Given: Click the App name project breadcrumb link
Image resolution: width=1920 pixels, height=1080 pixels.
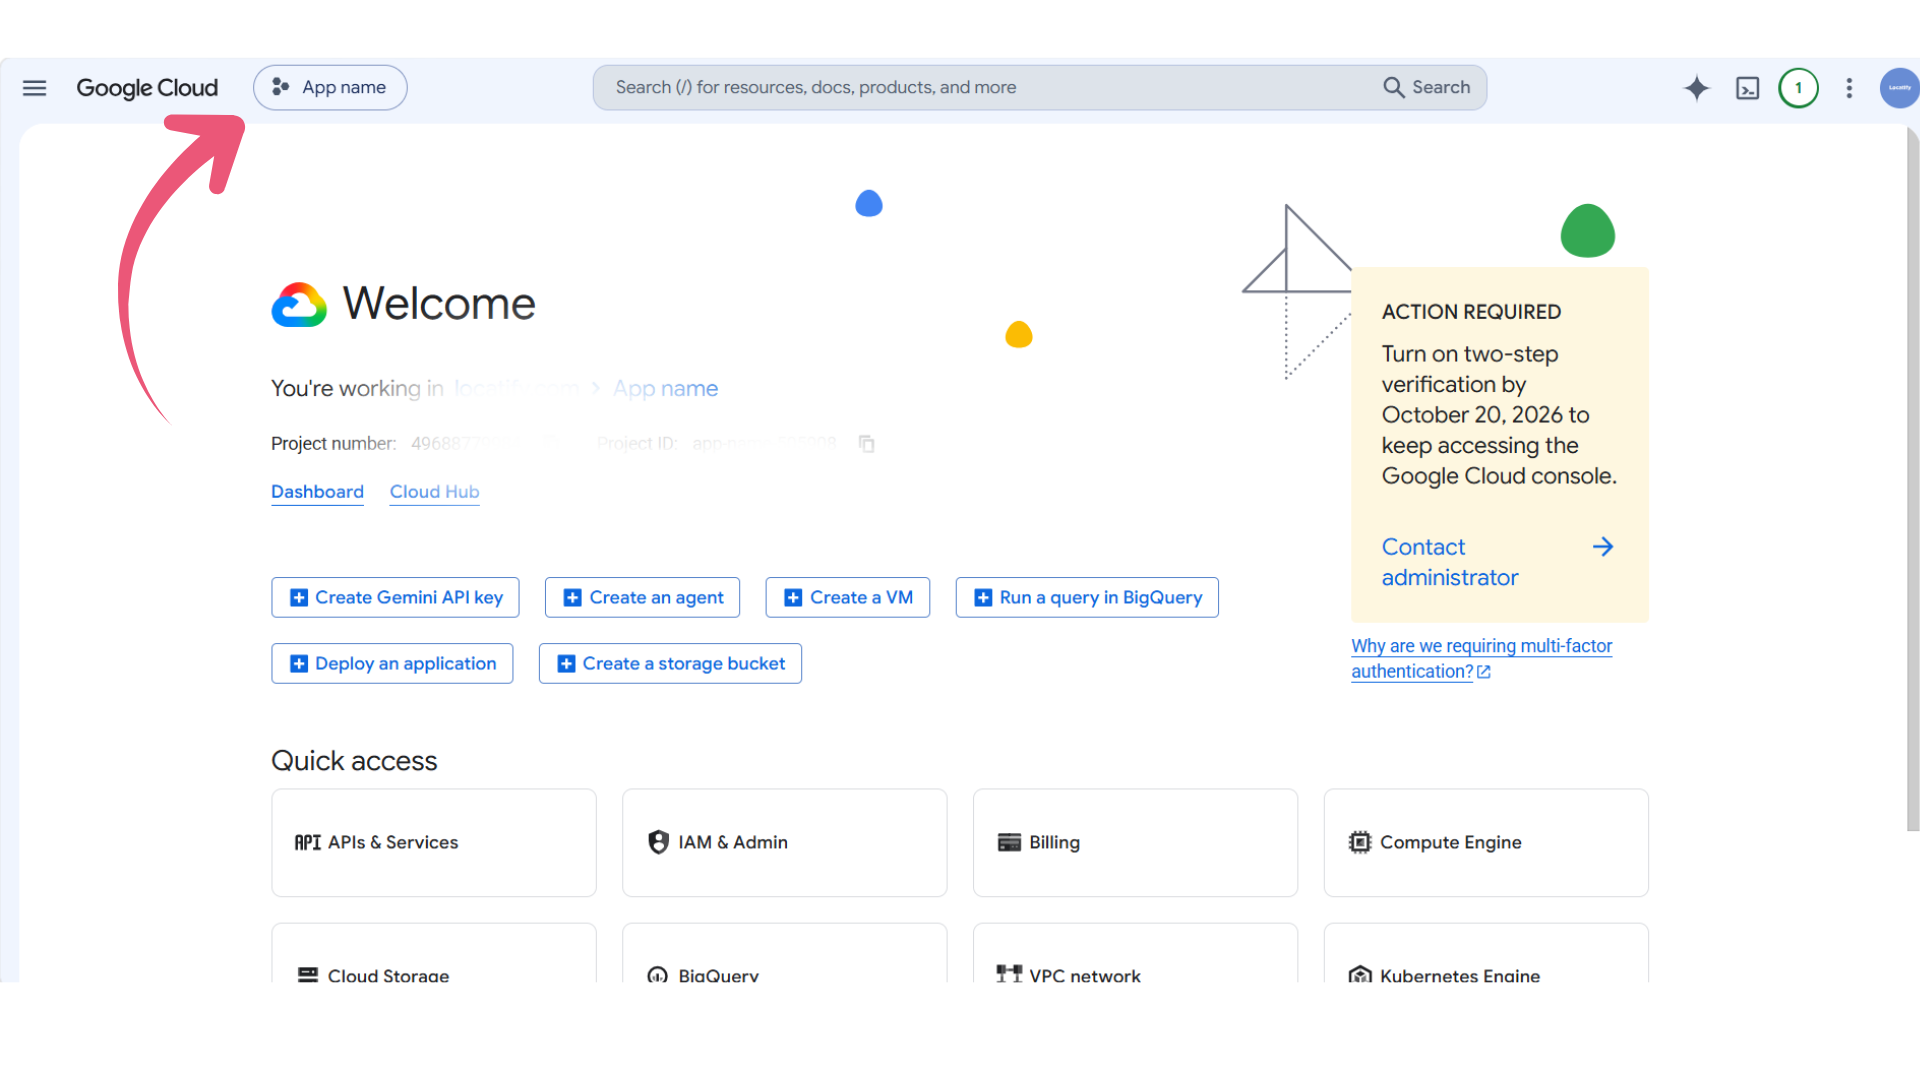Looking at the screenshot, I should coord(665,388).
